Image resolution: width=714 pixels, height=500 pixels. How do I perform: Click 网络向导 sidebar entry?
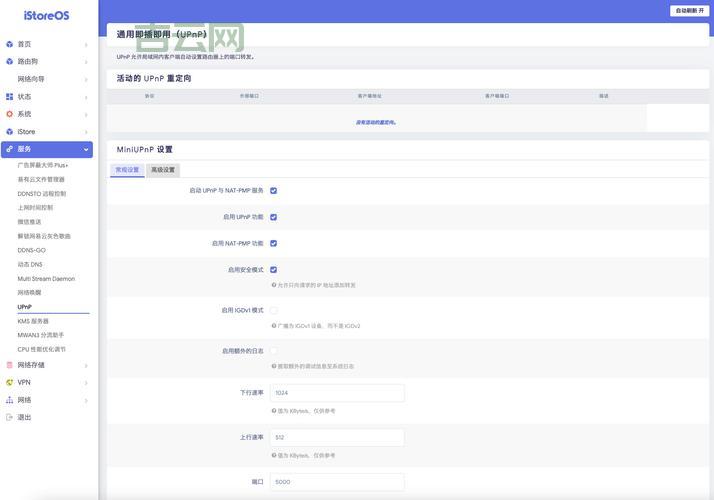(x=31, y=79)
